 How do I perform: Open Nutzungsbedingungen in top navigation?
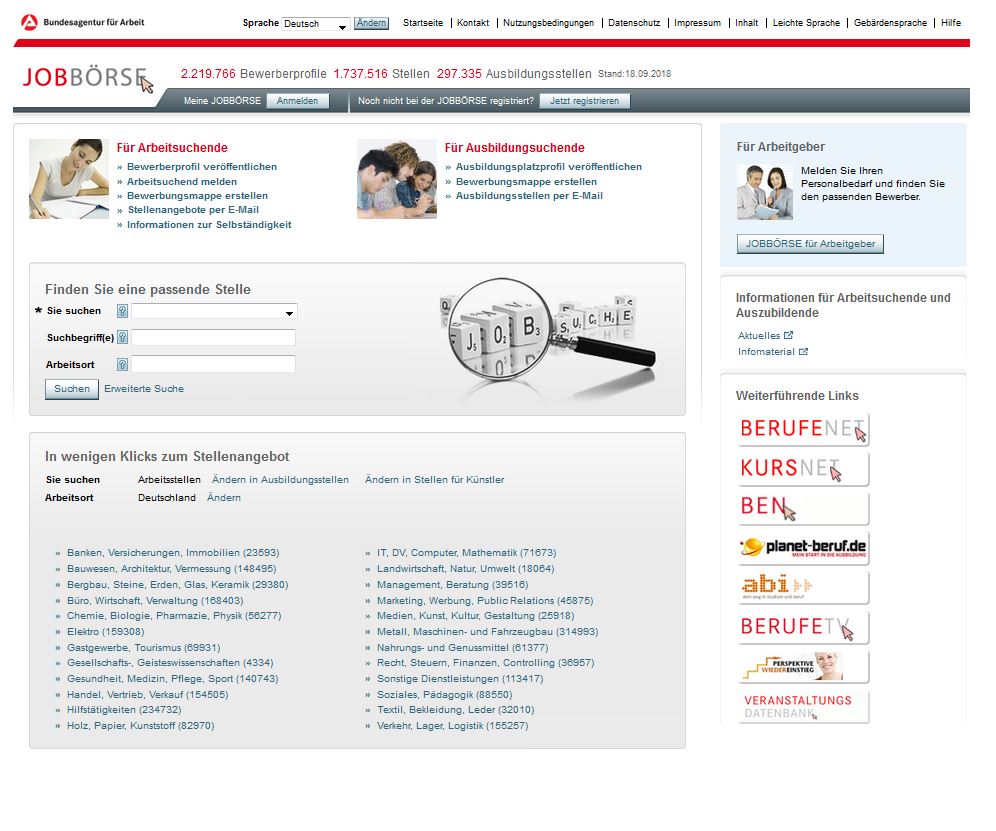548,23
